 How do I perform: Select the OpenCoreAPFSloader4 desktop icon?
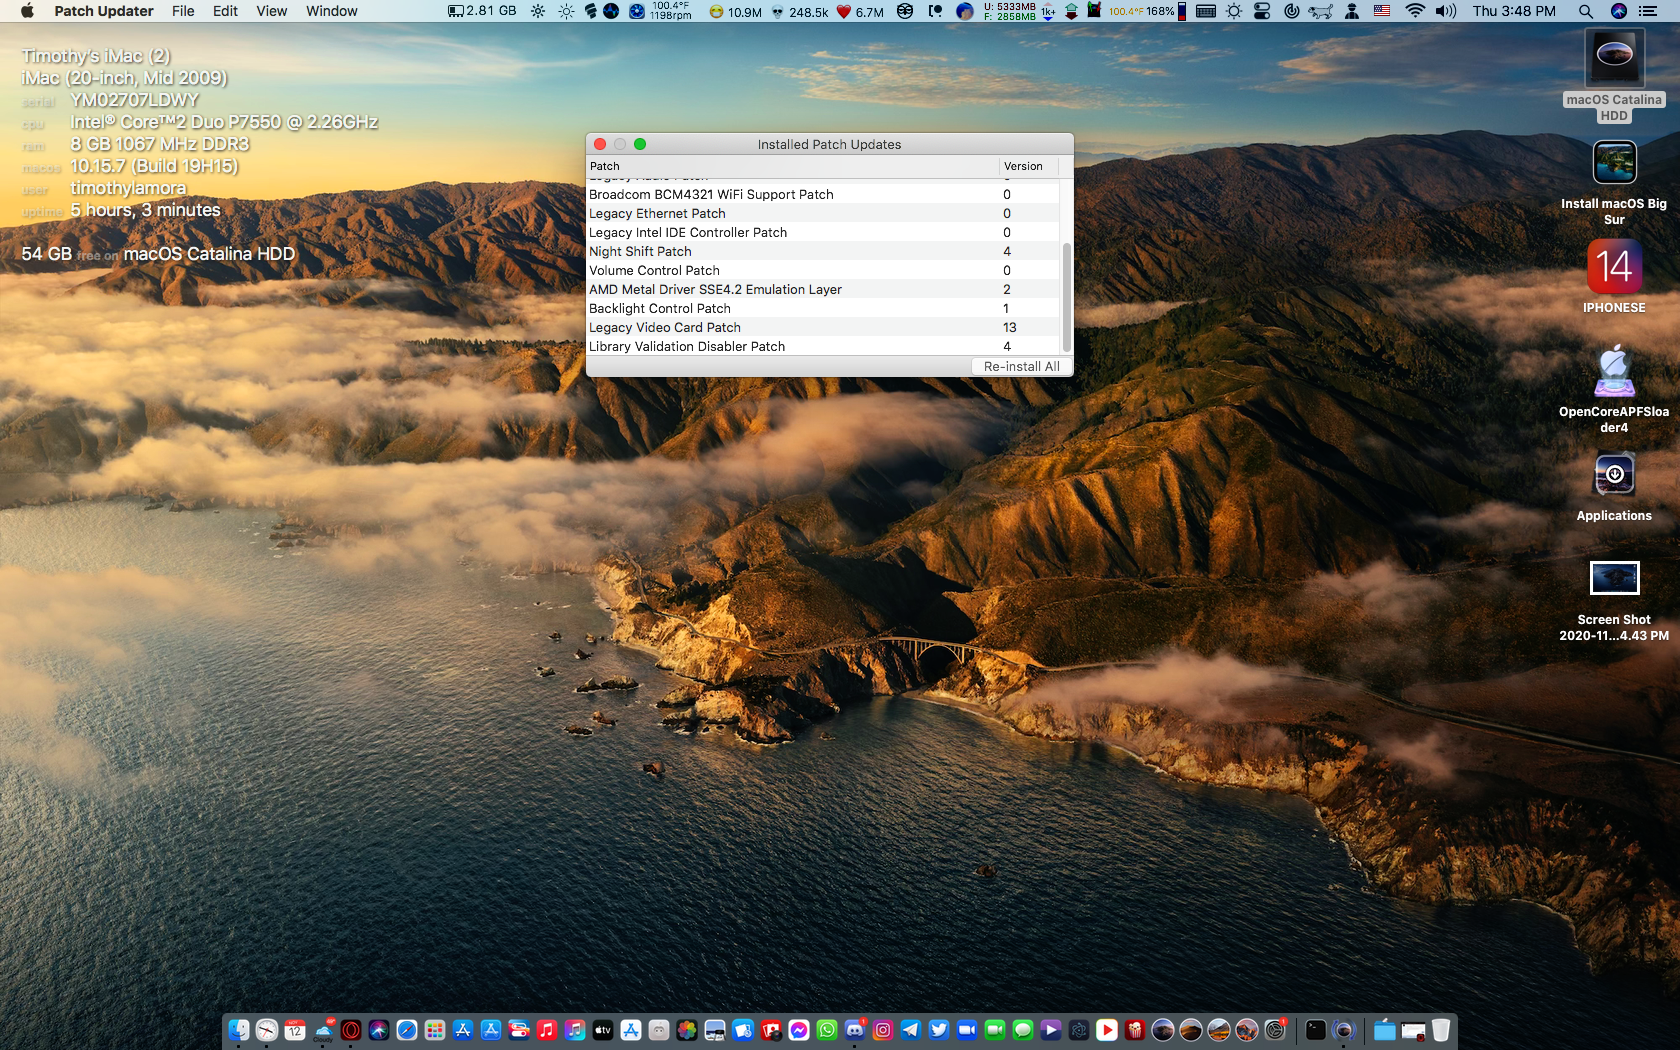click(1614, 370)
